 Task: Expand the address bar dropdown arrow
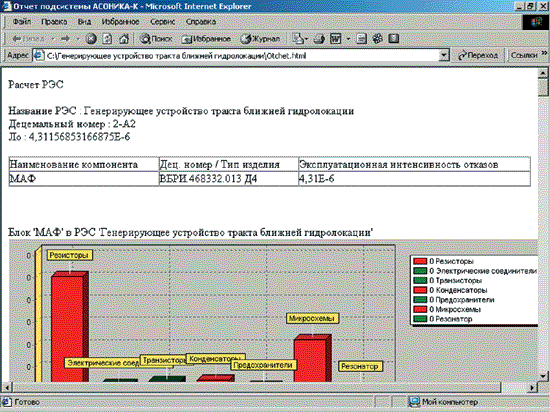pyautogui.click(x=444, y=55)
